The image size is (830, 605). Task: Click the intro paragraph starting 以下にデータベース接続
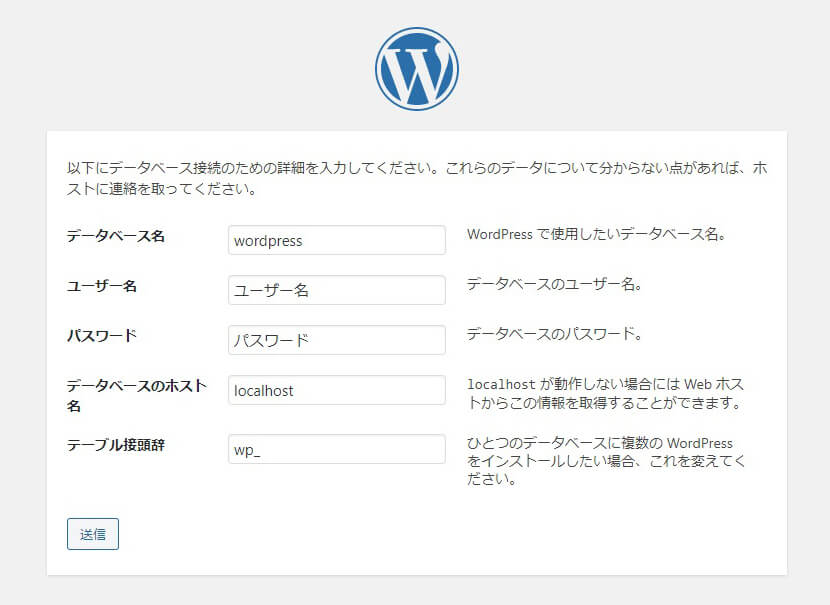click(417, 178)
